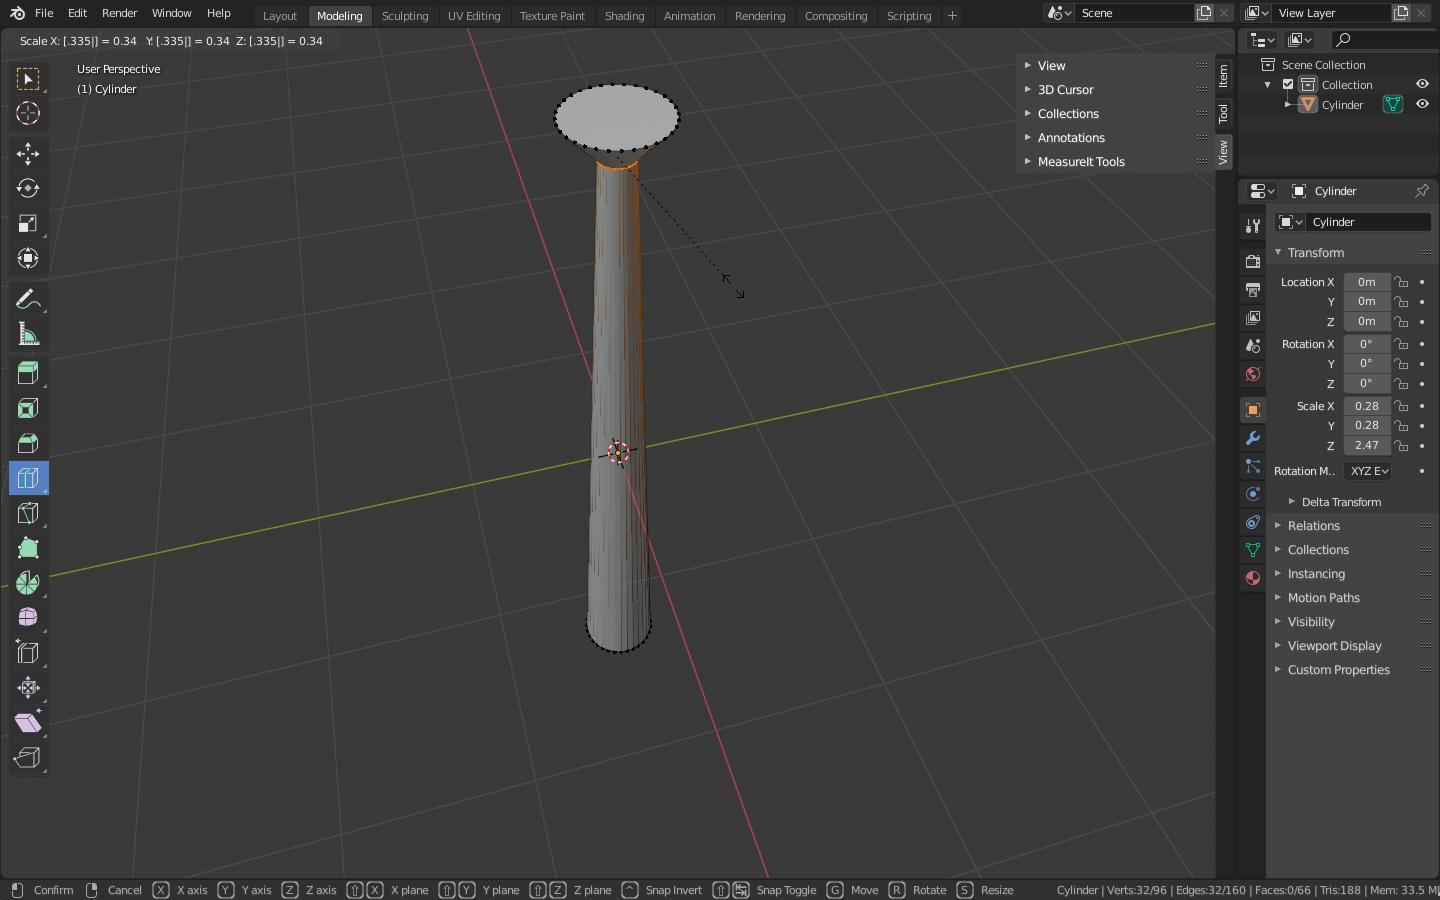Activate the Rotate tool
Image resolution: width=1440 pixels, height=900 pixels.
tap(28, 188)
